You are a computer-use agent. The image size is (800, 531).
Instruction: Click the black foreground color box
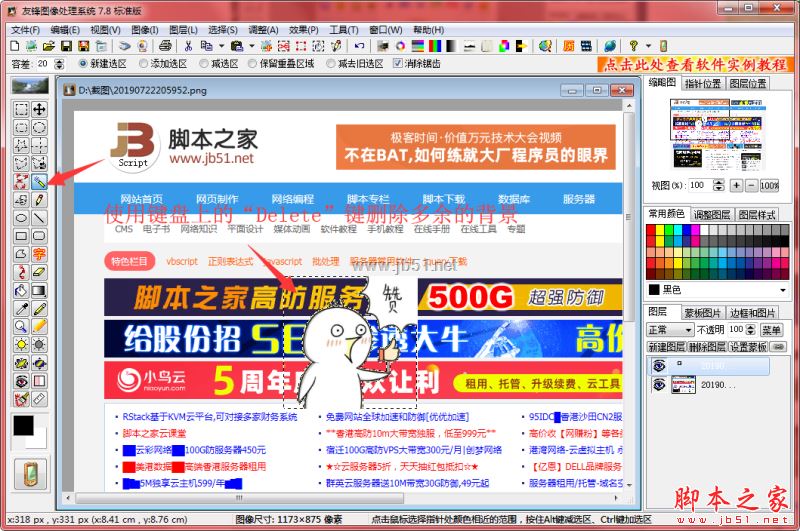(x=23, y=425)
